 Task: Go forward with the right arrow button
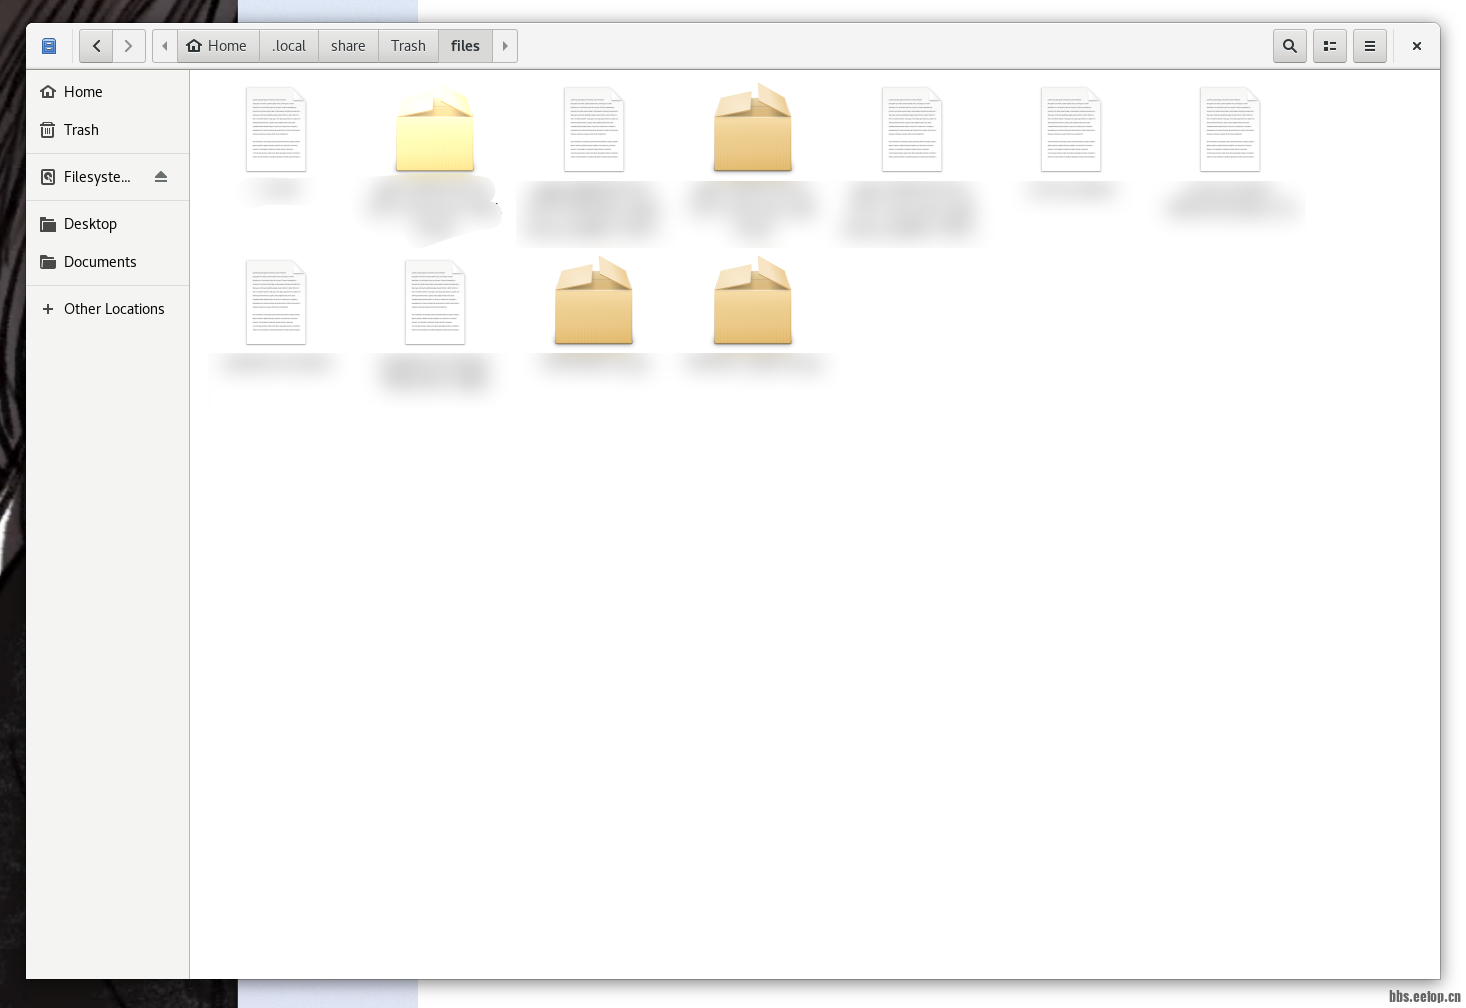tap(128, 46)
